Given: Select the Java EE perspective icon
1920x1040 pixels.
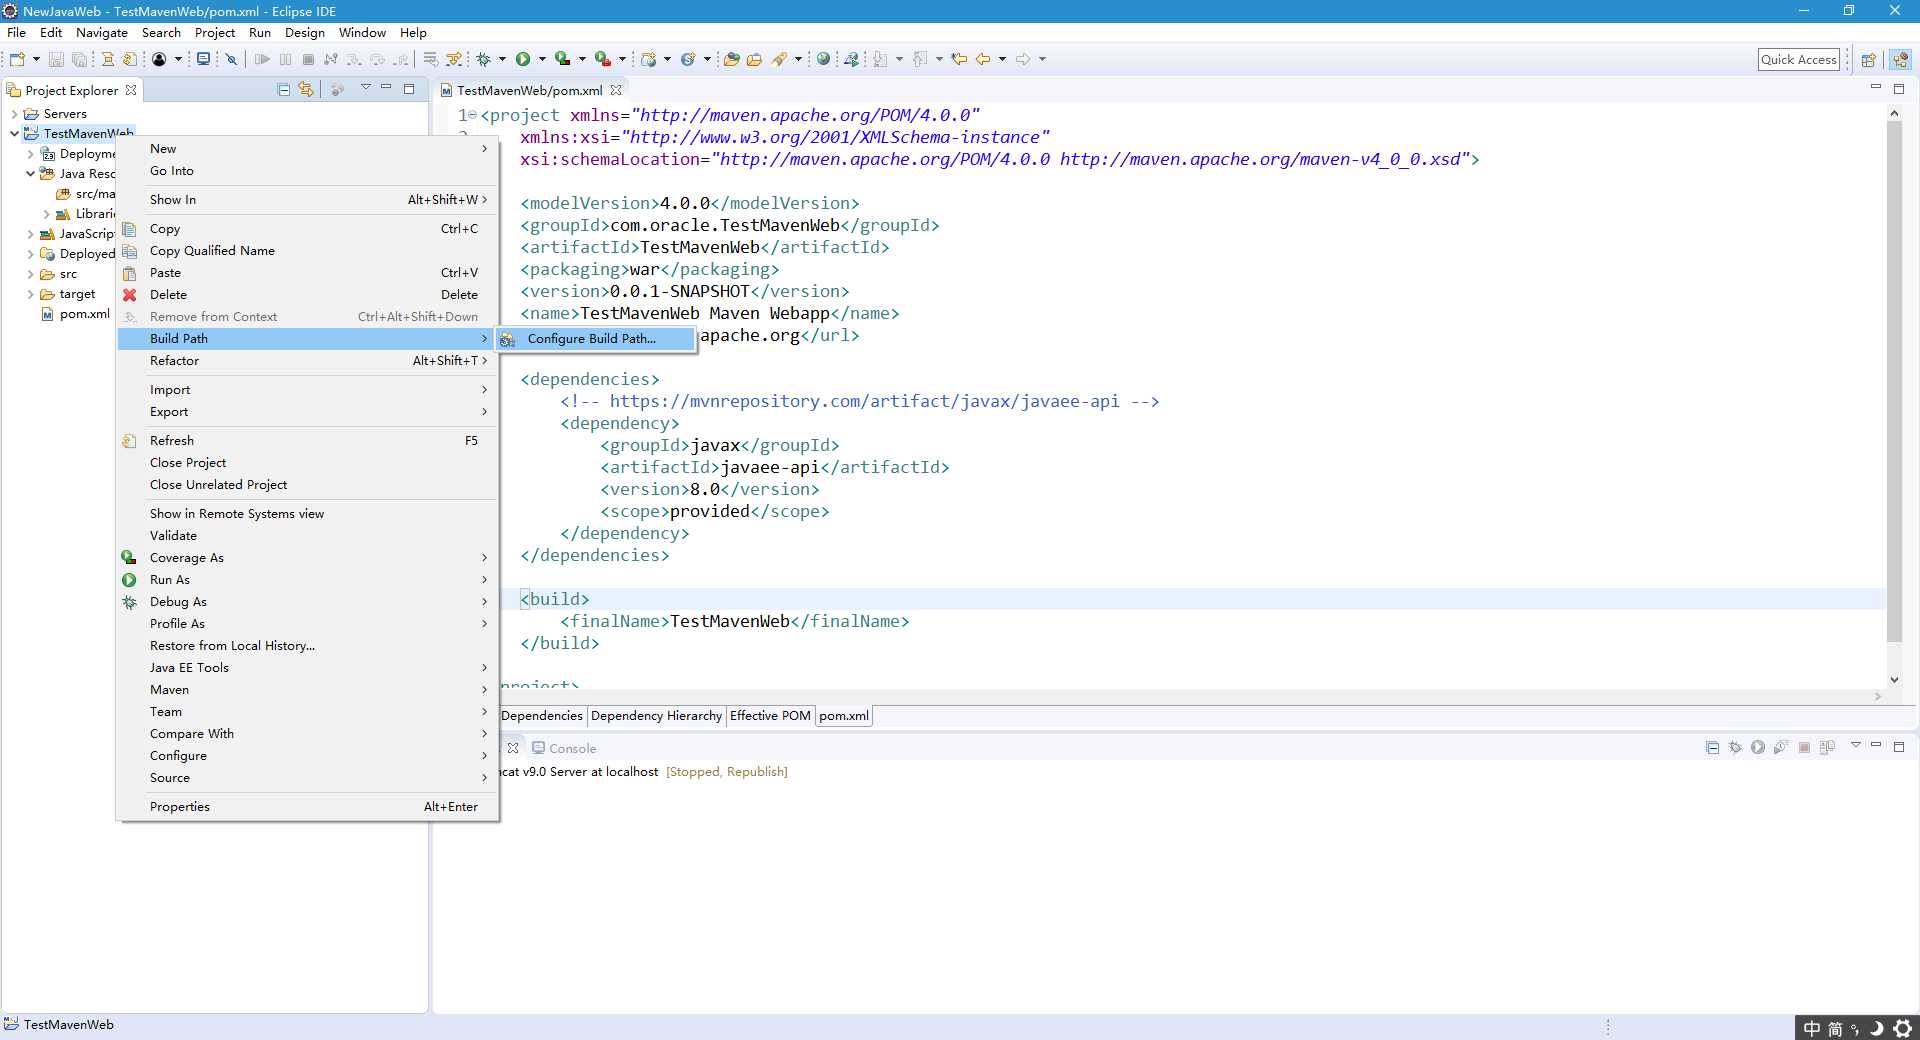Looking at the screenshot, I should click(1900, 60).
